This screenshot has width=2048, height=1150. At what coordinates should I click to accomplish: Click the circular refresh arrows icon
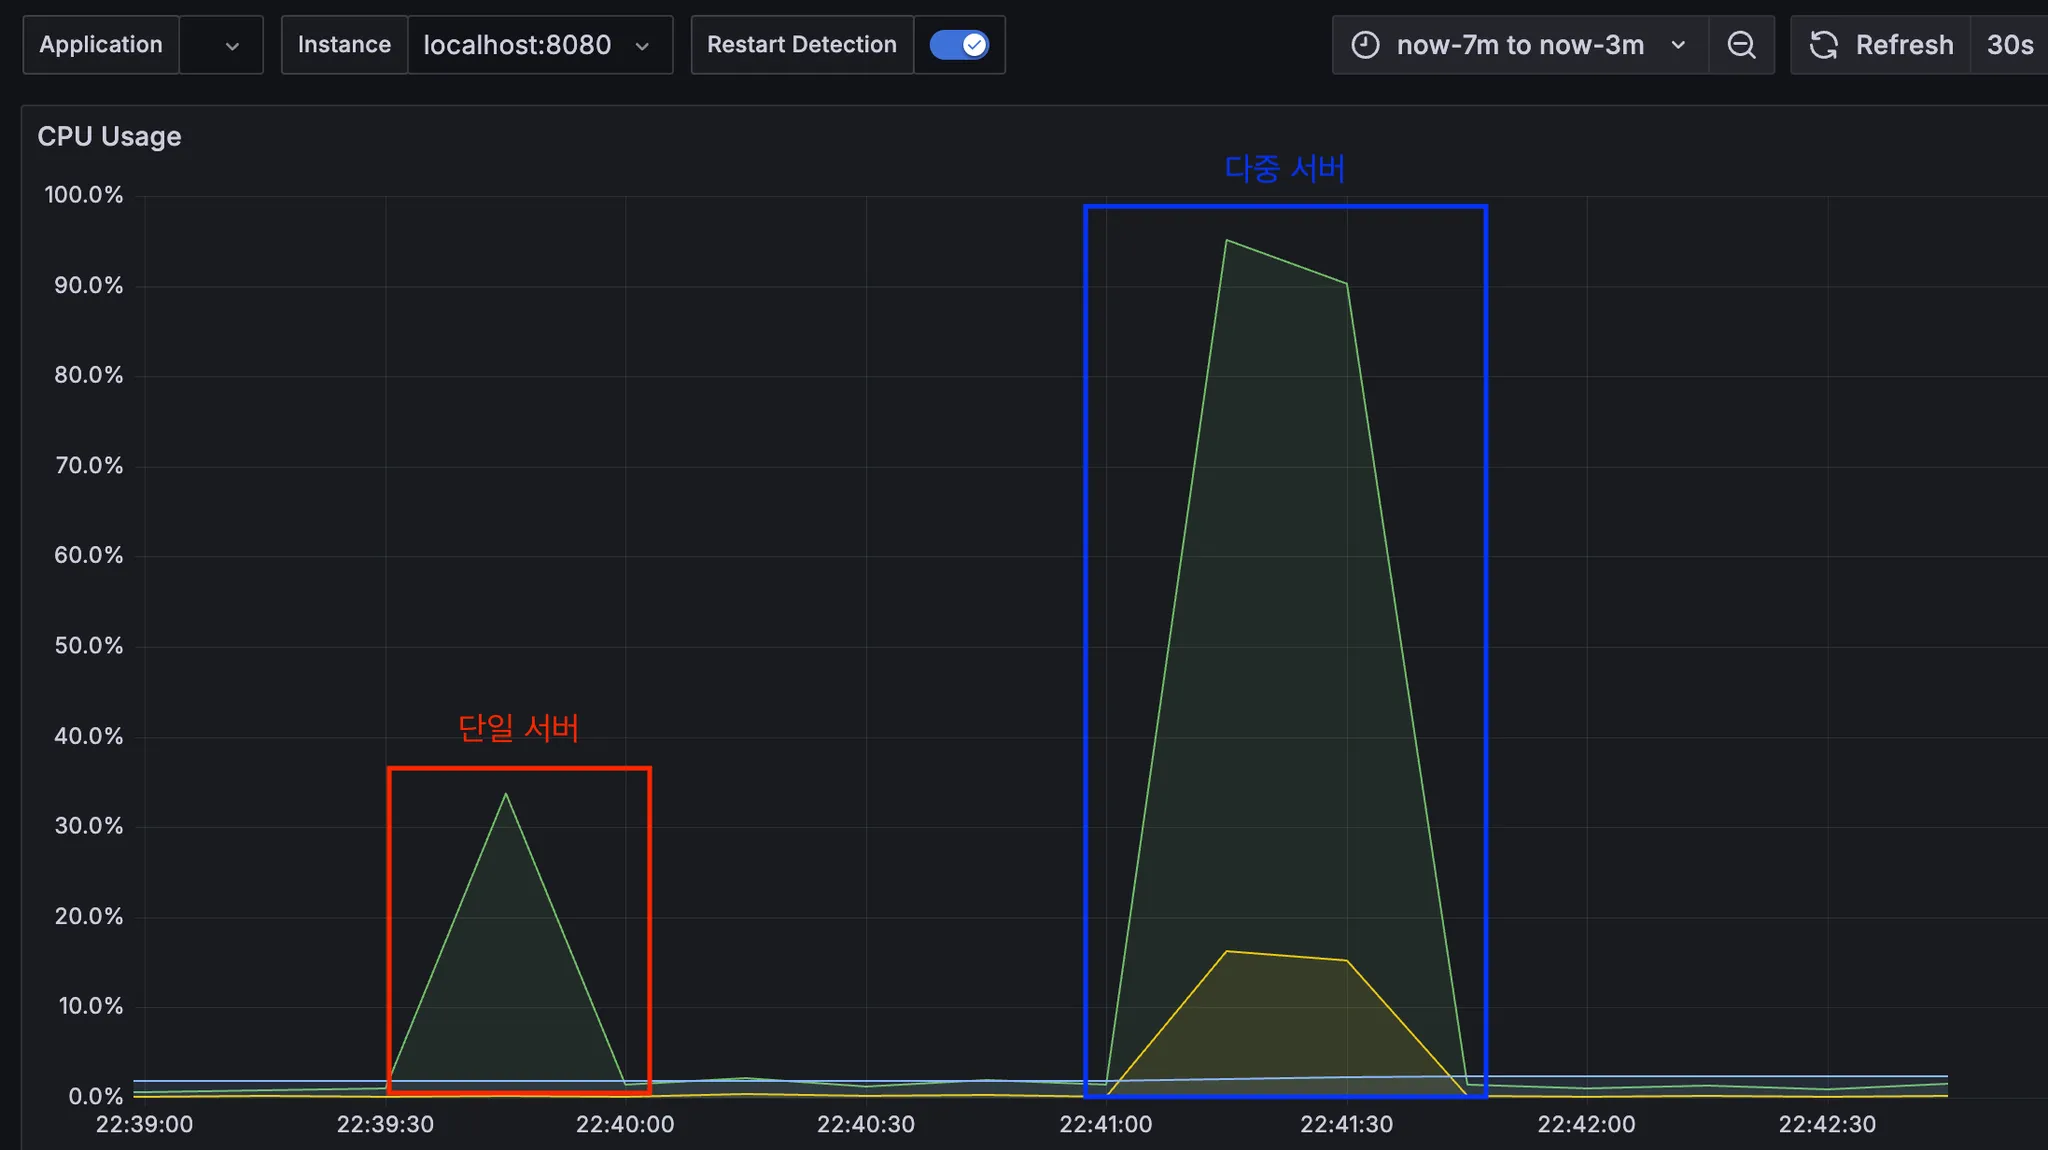(x=1823, y=45)
